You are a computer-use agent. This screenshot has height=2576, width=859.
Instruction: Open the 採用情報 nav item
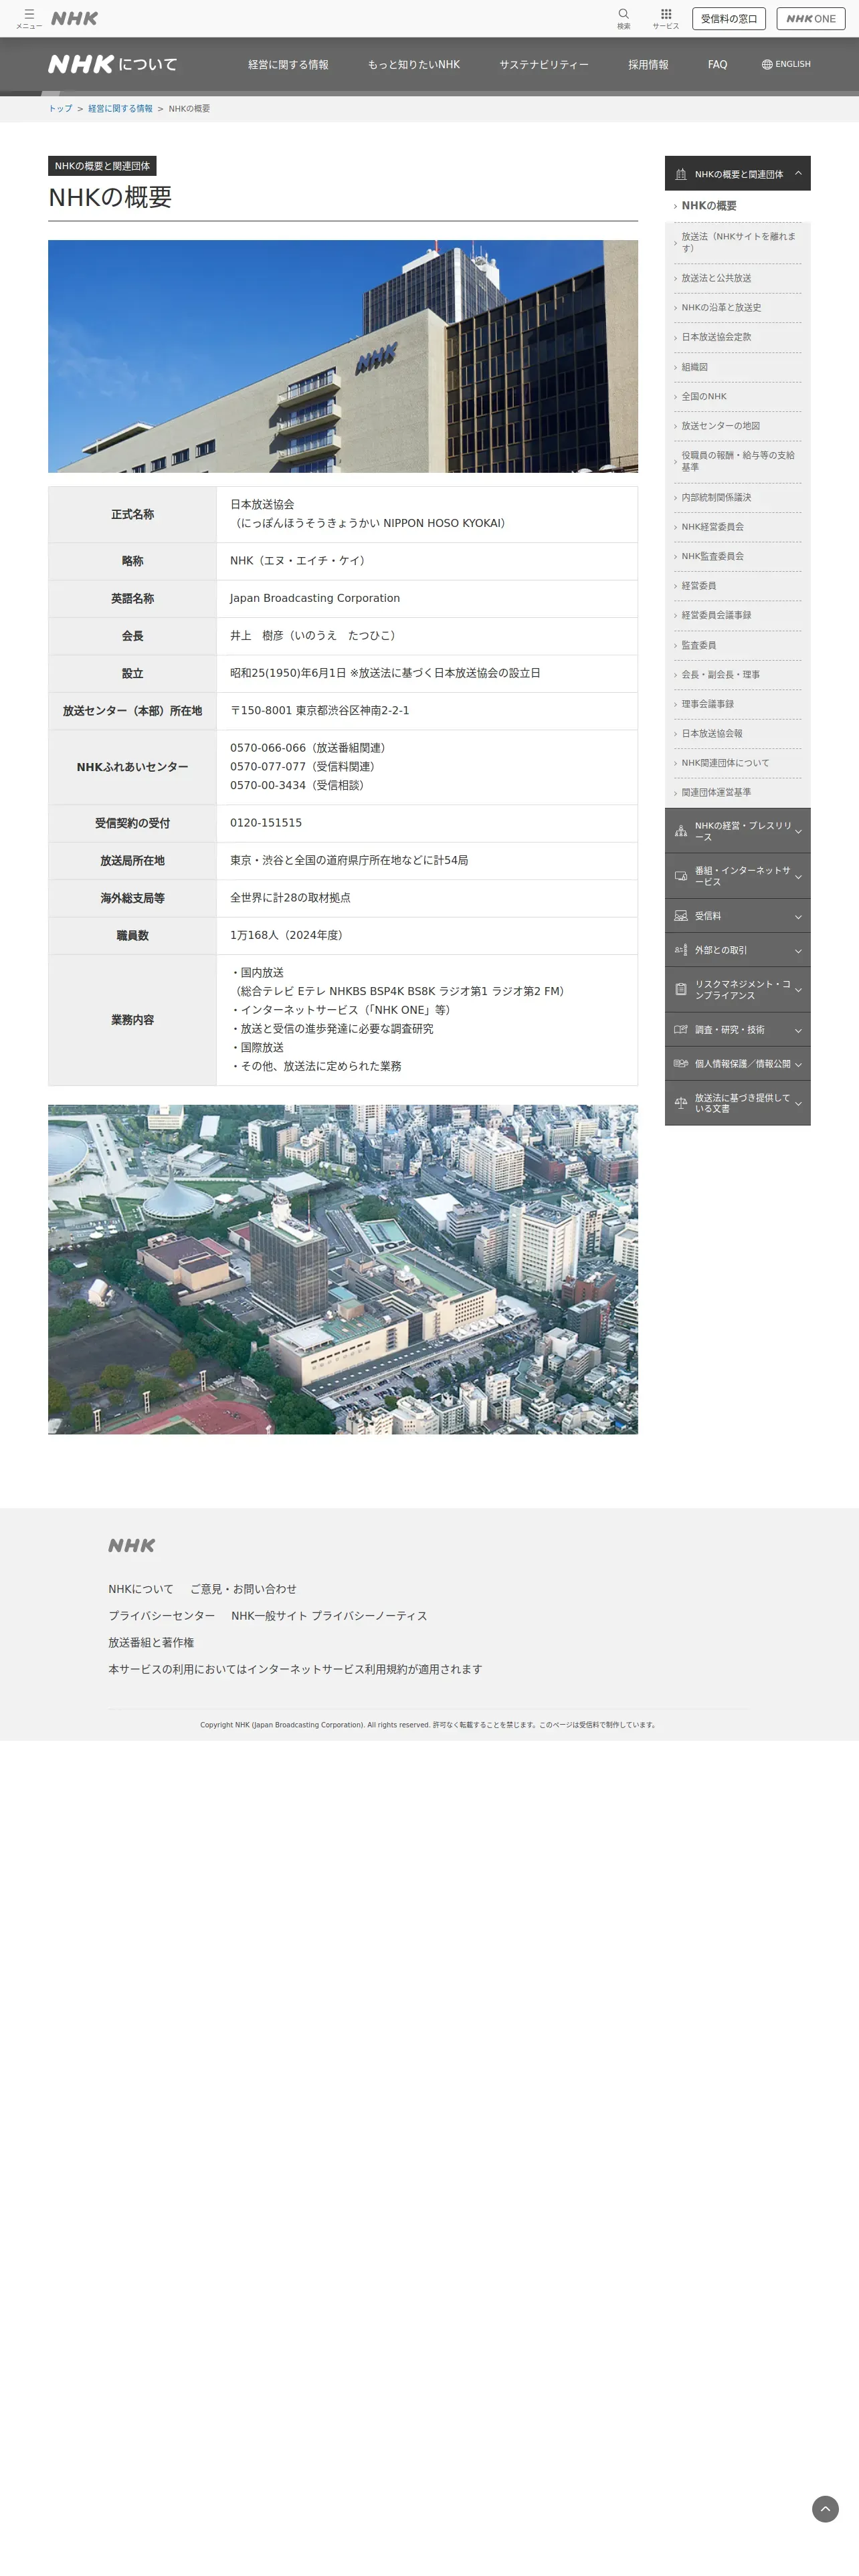point(648,64)
